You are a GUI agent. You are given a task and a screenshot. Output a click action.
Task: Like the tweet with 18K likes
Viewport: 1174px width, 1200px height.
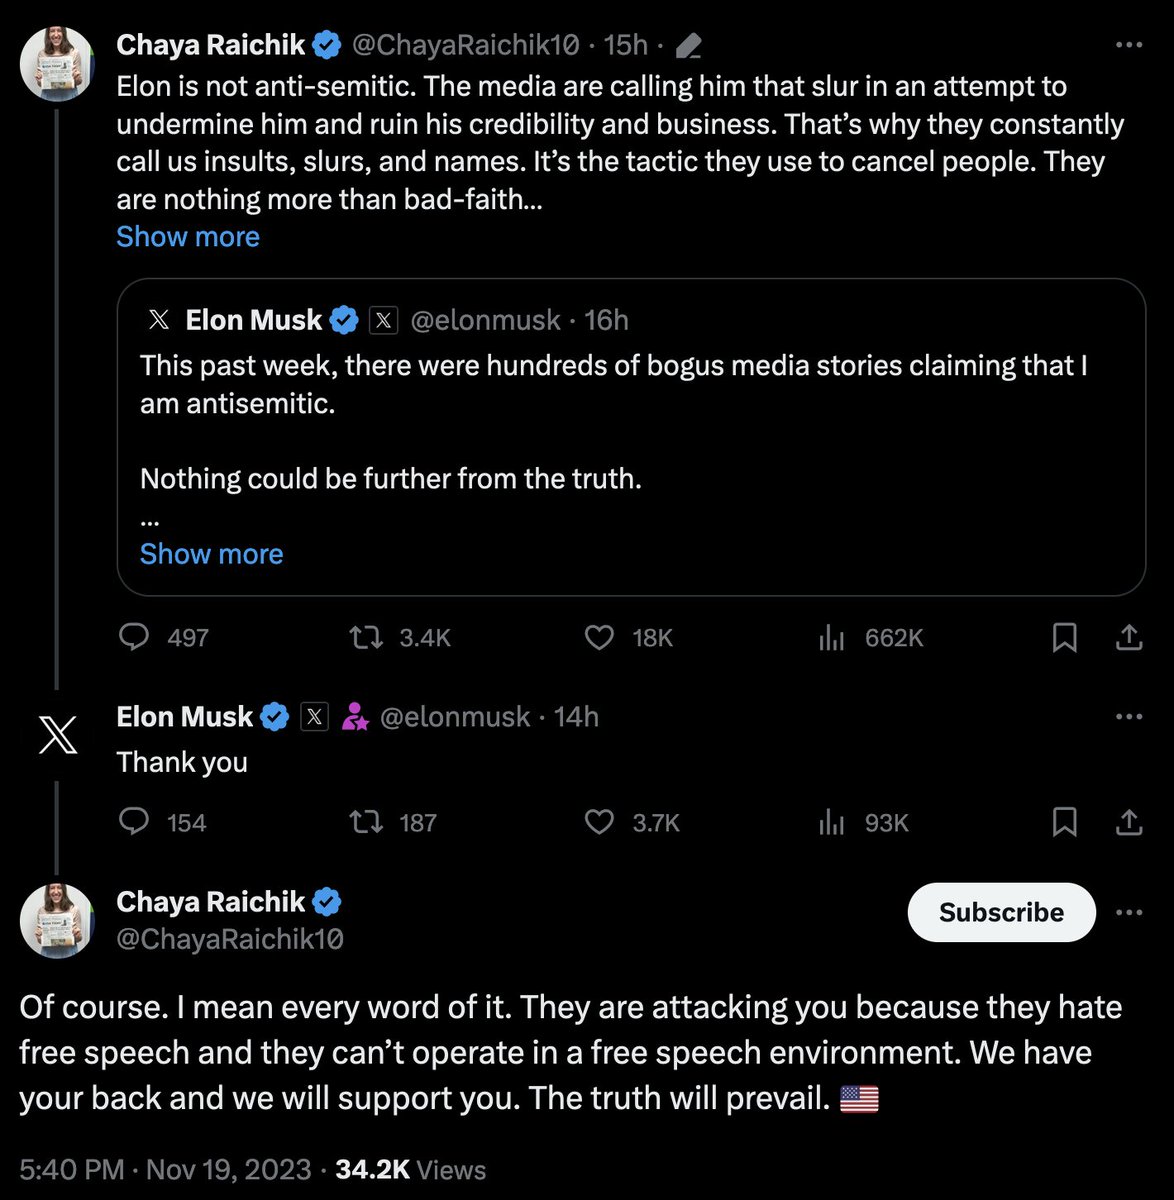599,638
